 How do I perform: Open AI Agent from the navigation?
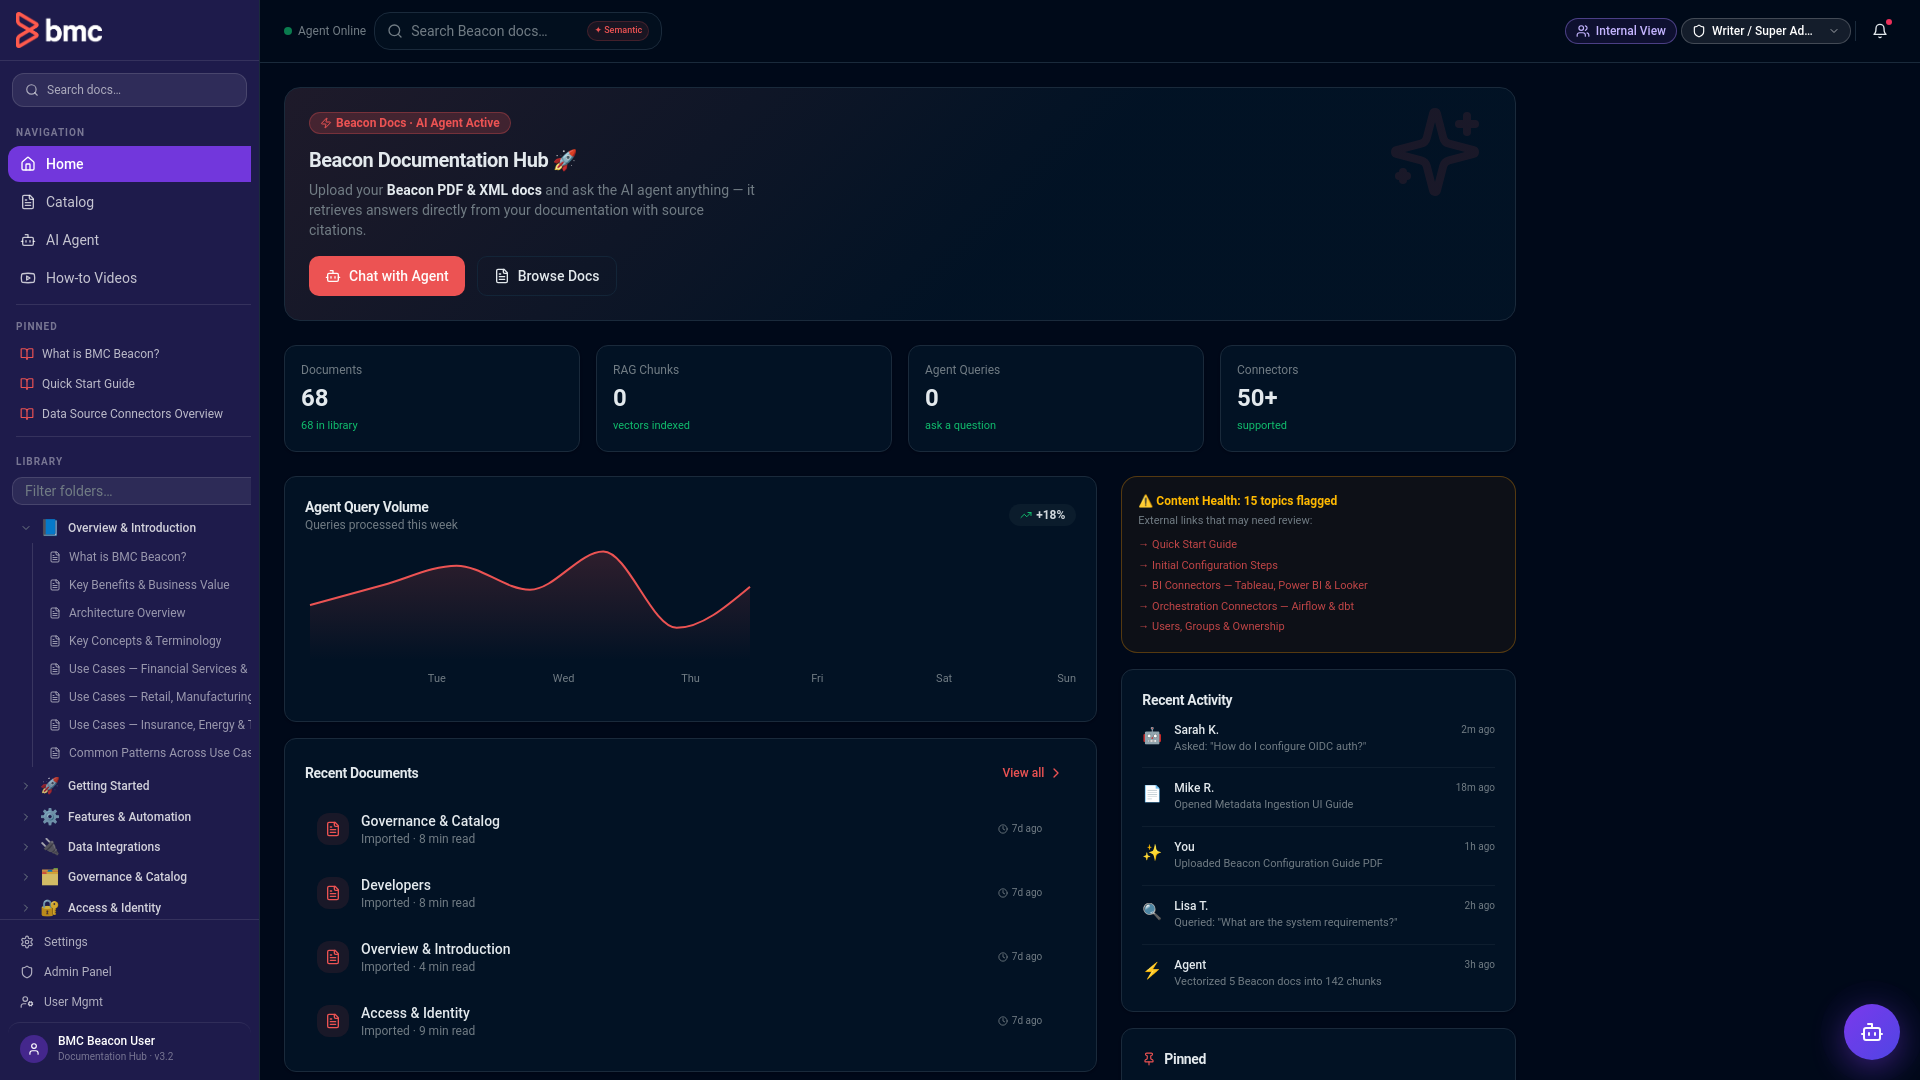tap(129, 240)
